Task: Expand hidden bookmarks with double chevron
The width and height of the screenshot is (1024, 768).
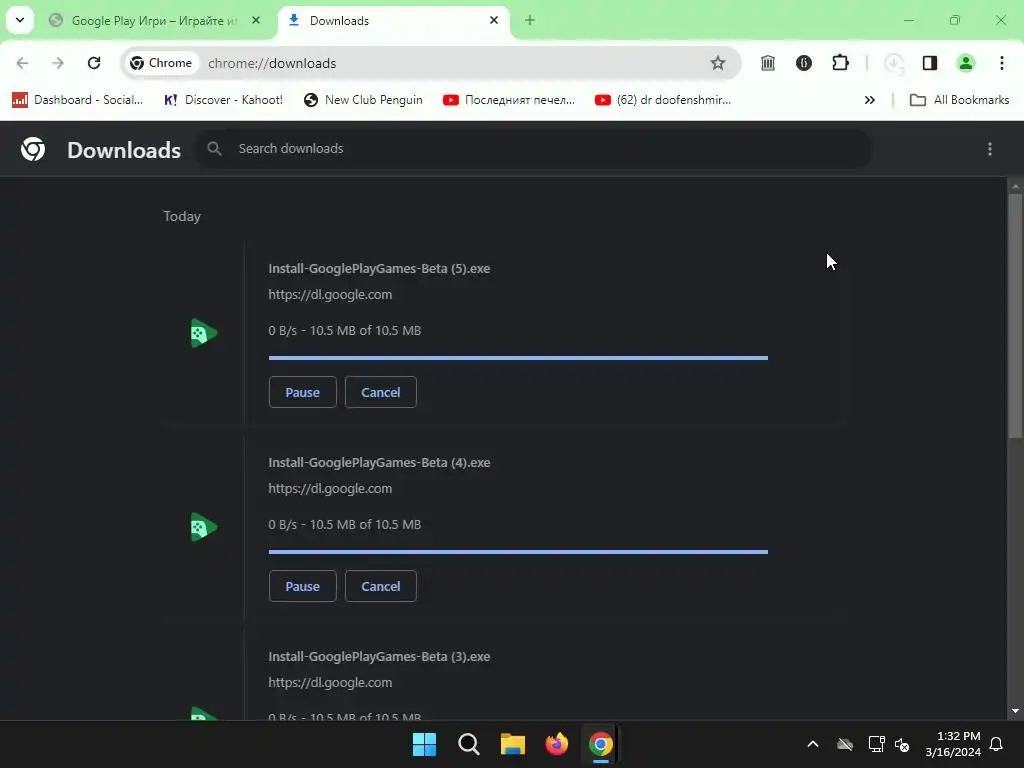Action: [x=870, y=100]
